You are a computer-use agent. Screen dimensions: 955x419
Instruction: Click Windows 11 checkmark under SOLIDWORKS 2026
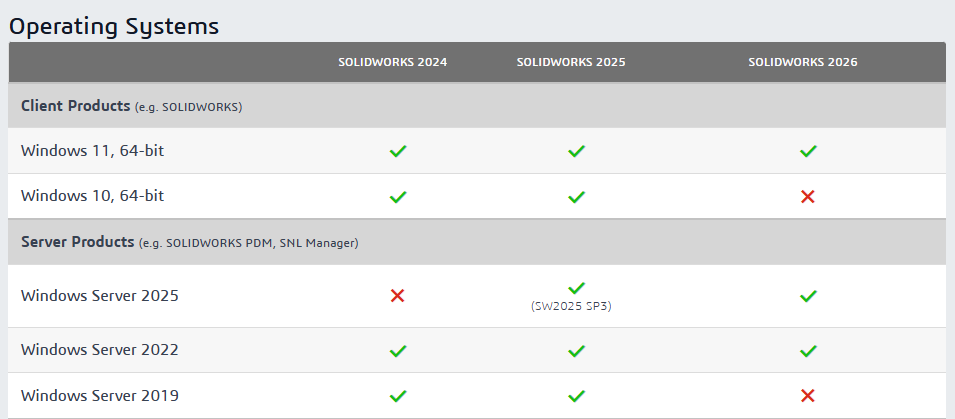(x=808, y=151)
